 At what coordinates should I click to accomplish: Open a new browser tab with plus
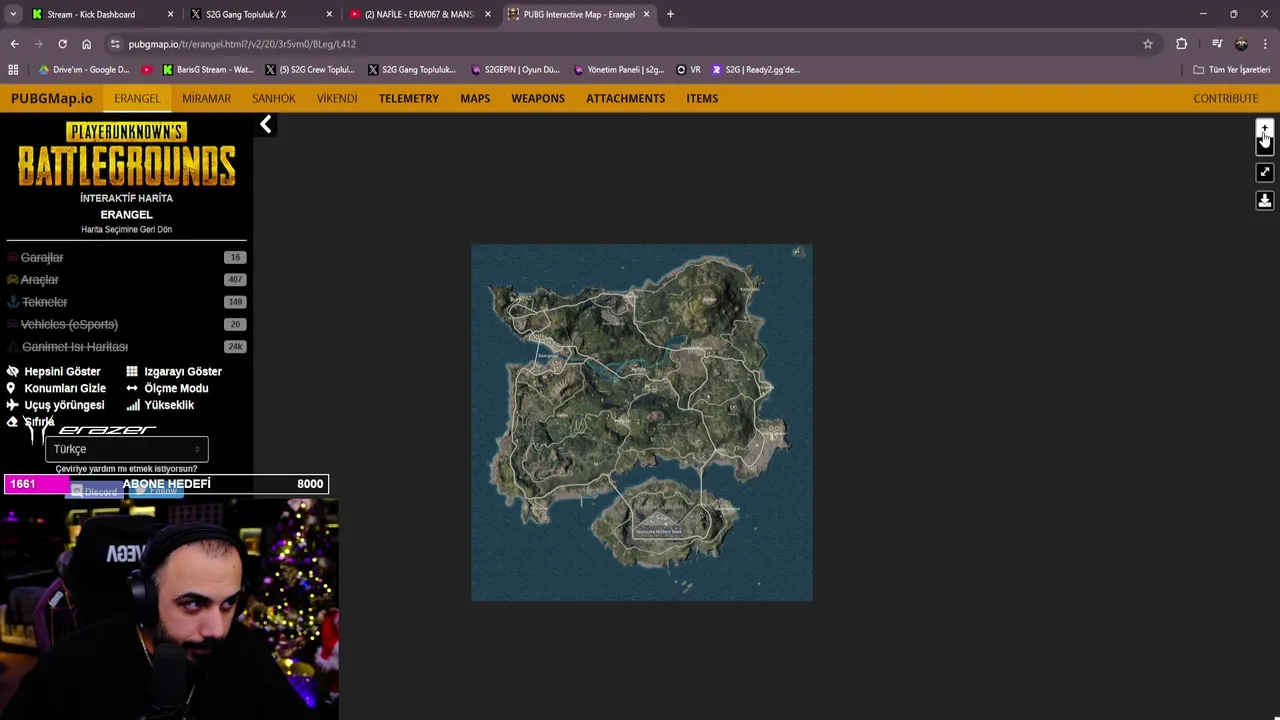tap(670, 14)
